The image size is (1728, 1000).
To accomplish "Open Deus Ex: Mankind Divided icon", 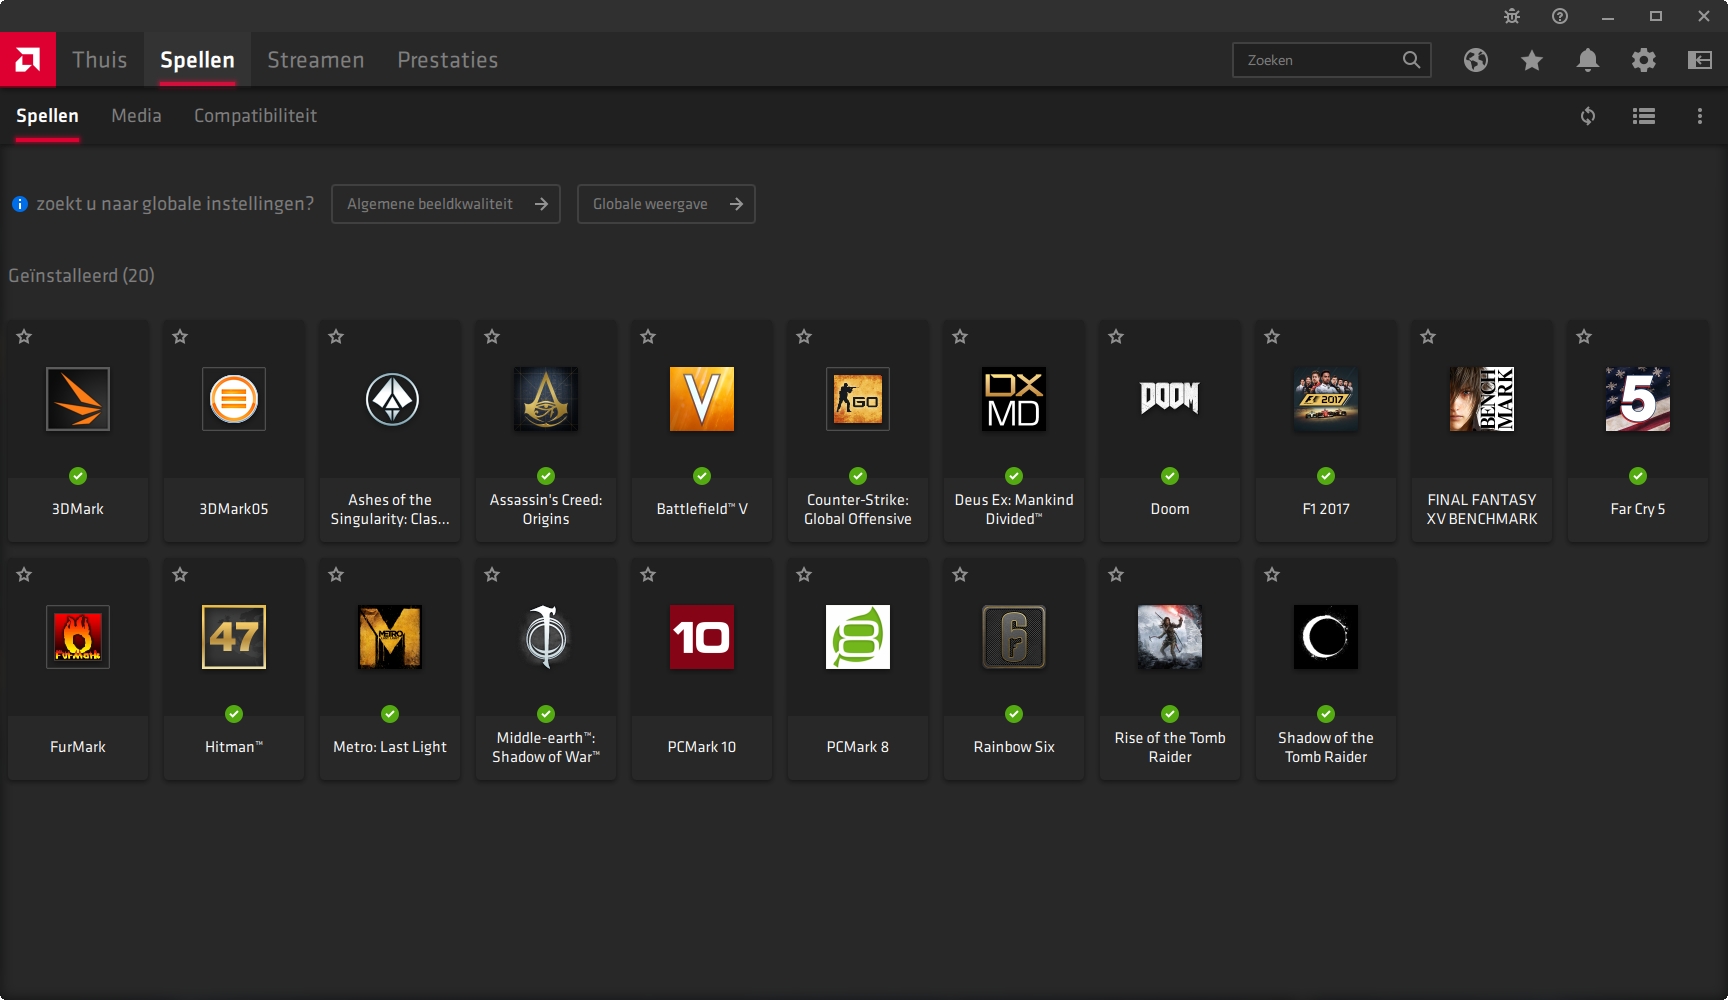I will [1014, 399].
